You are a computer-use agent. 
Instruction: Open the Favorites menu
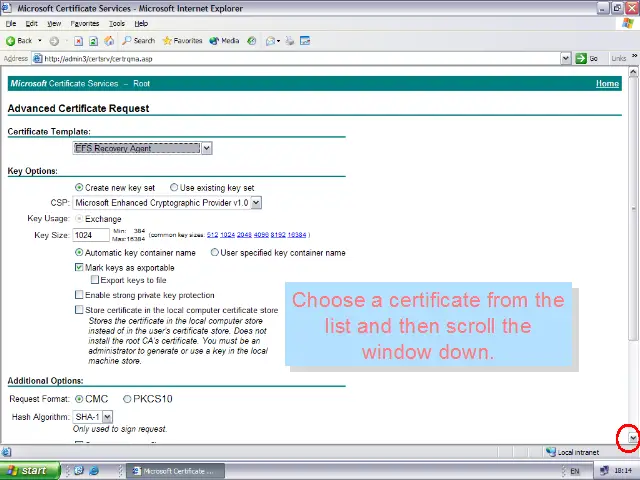click(85, 24)
